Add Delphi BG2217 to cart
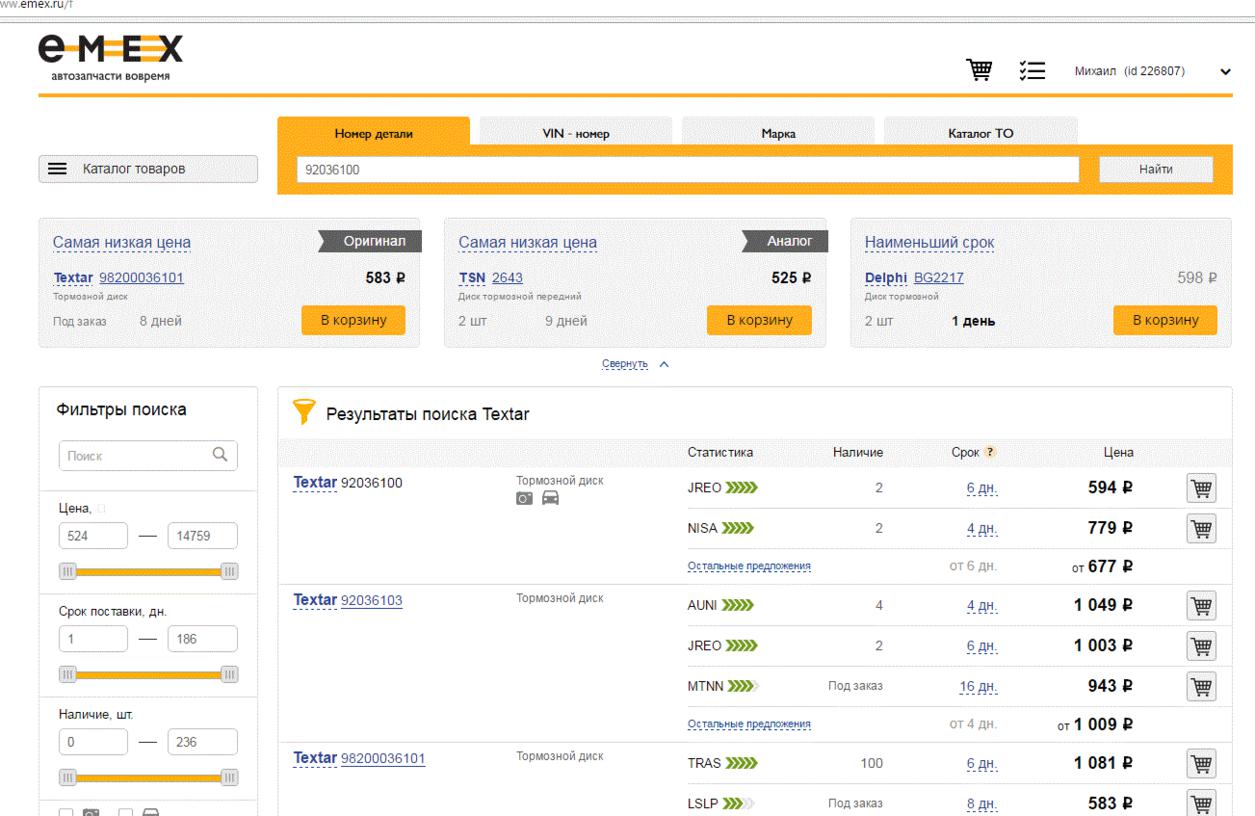 click(x=1165, y=320)
